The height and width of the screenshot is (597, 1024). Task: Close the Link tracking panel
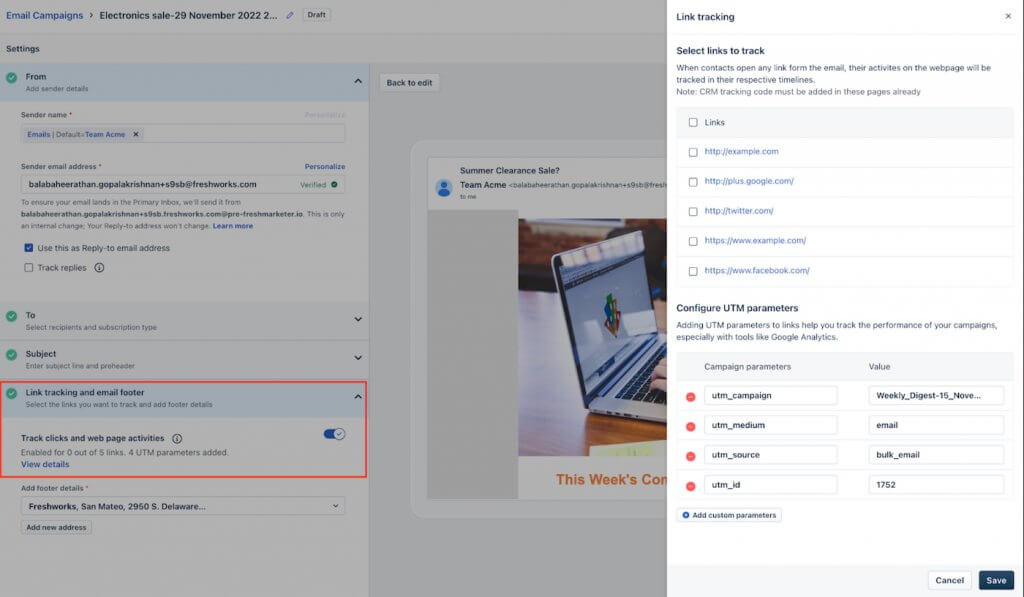click(1010, 16)
